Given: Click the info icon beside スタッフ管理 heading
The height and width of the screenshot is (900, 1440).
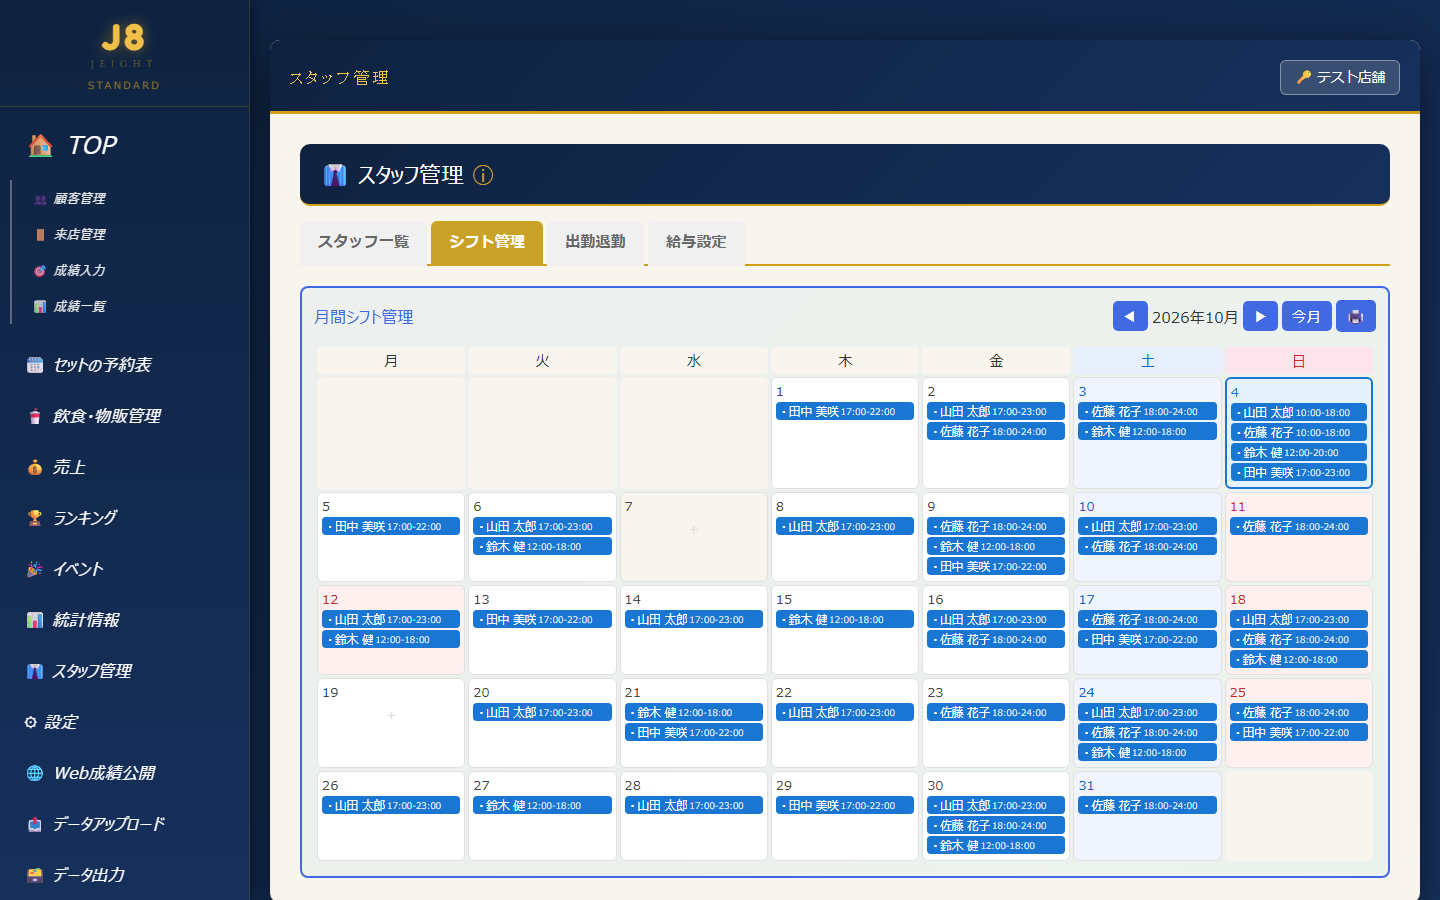Looking at the screenshot, I should pos(483,175).
